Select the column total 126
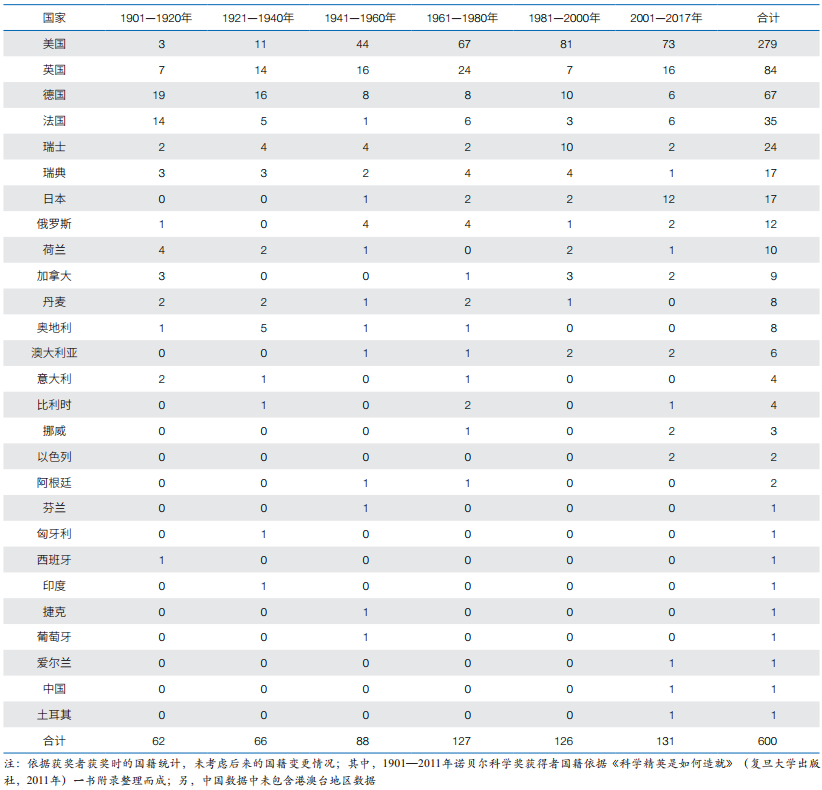 pos(564,741)
